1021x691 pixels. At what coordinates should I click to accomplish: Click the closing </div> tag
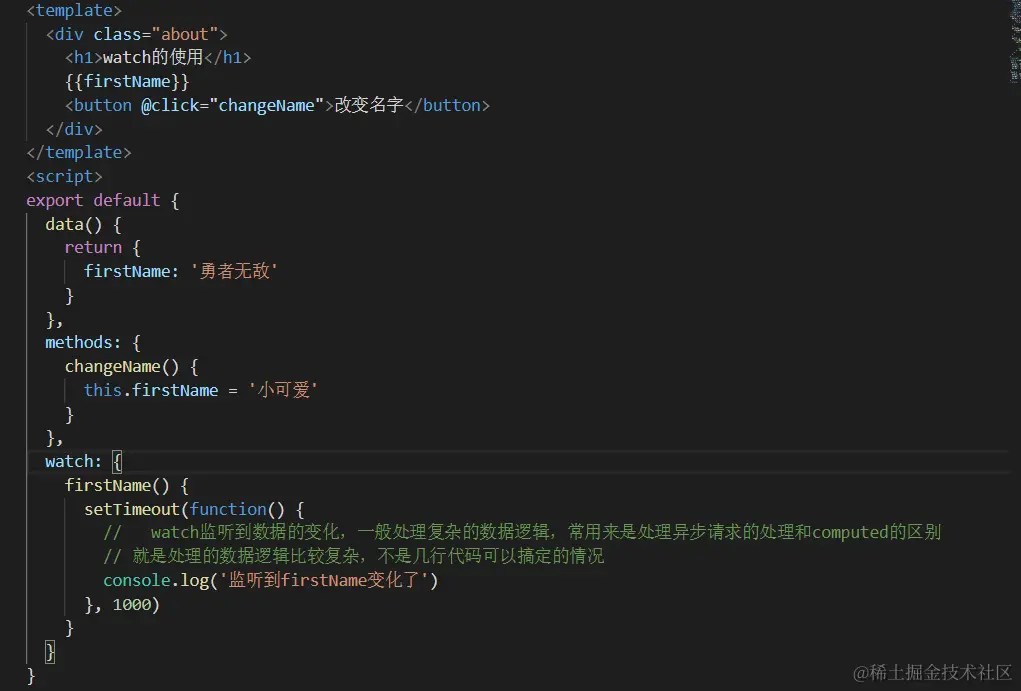pos(74,129)
